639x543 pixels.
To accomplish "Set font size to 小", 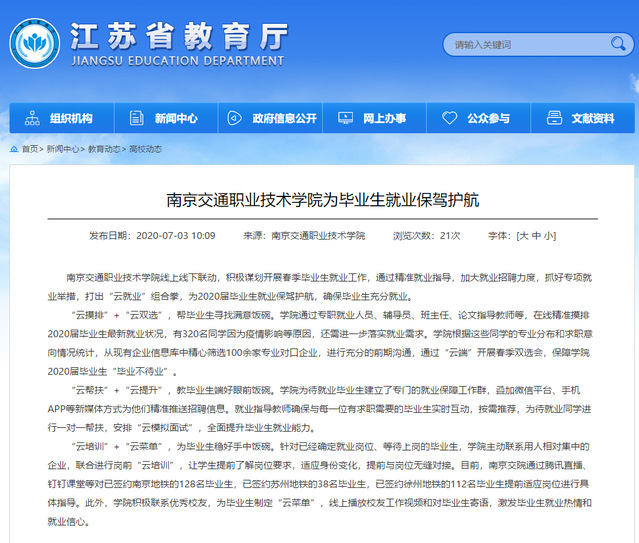I will pos(549,236).
